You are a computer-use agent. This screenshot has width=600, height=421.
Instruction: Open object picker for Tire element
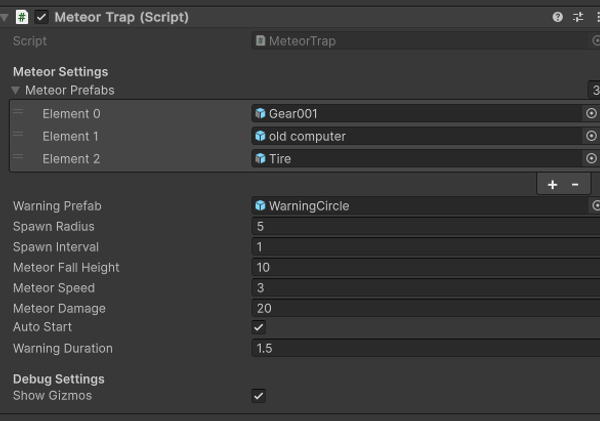click(591, 158)
